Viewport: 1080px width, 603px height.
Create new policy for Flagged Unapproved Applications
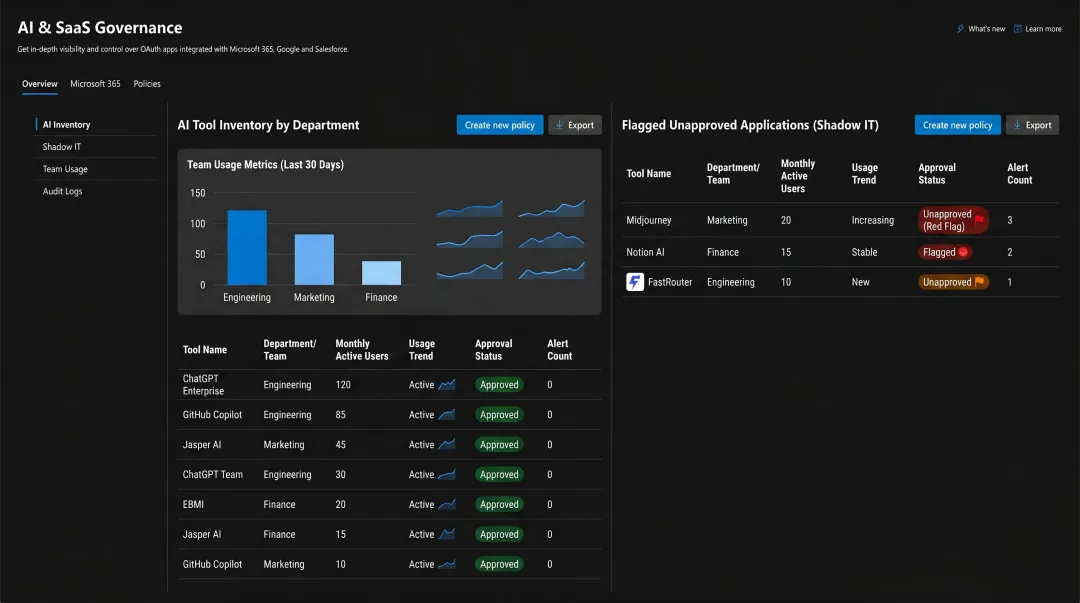pyautogui.click(x=957, y=125)
